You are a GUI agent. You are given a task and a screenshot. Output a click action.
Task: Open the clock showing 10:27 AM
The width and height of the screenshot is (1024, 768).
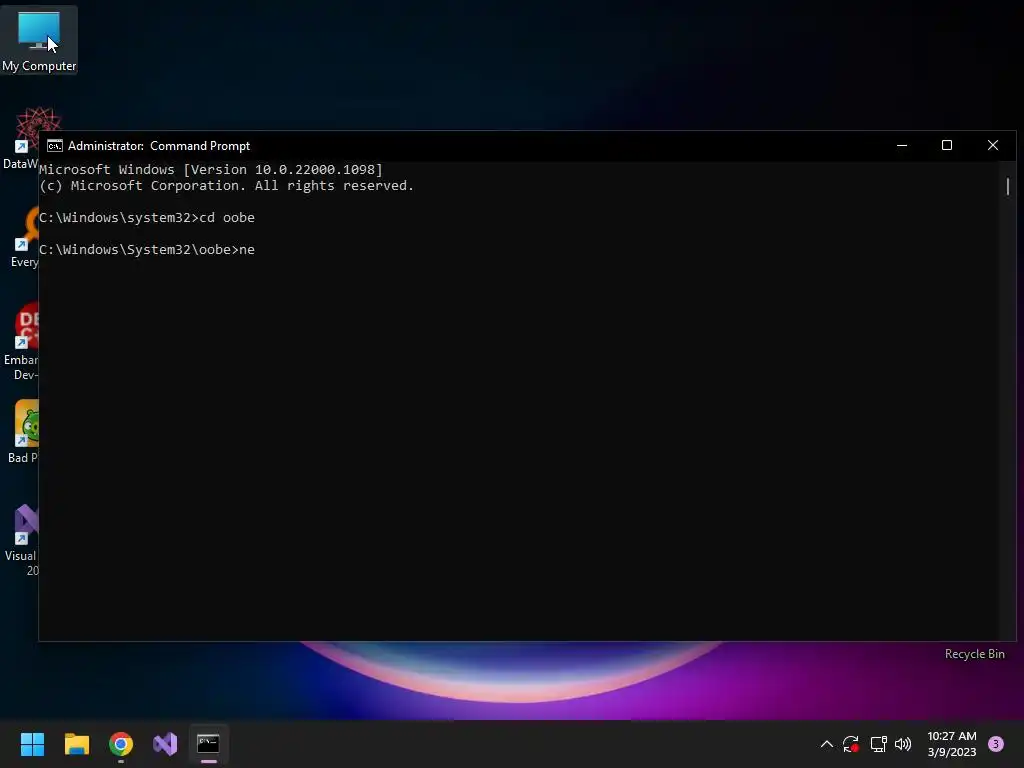coord(952,744)
